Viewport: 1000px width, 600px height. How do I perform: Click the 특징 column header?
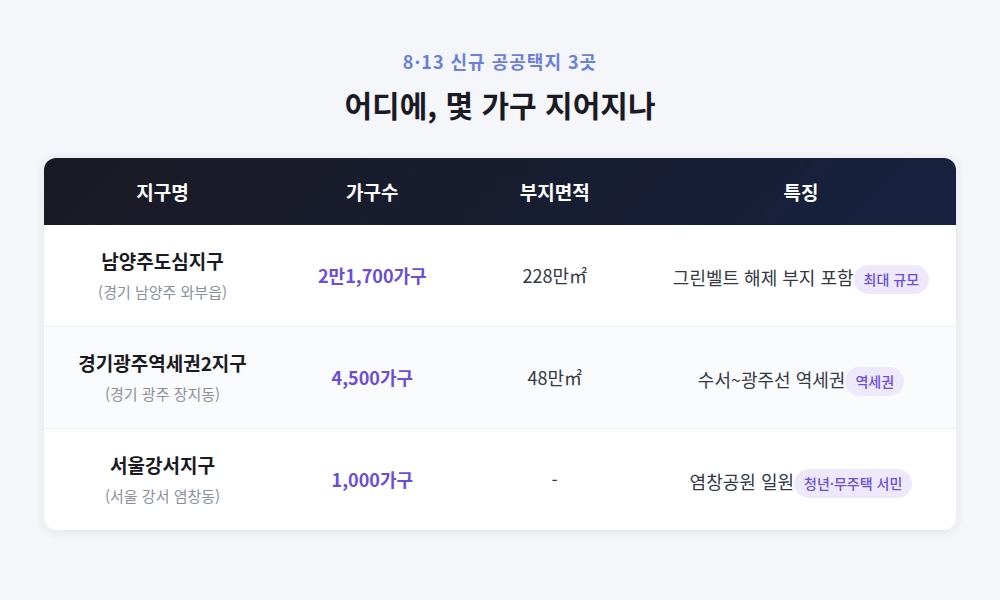click(800, 192)
